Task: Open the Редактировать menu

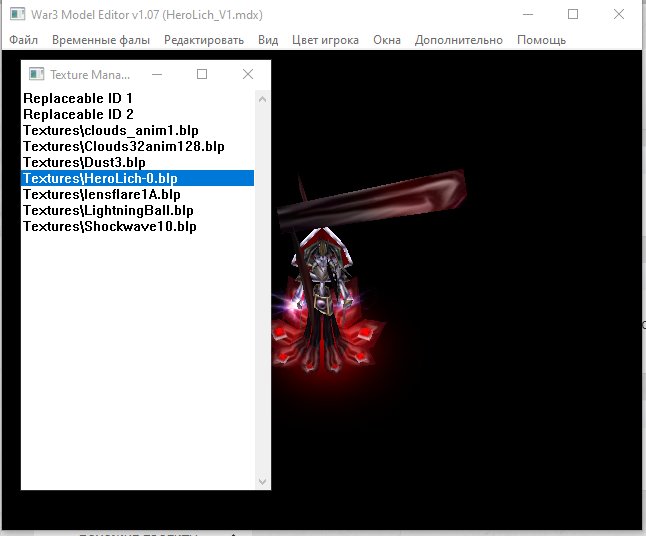Action: click(x=204, y=40)
